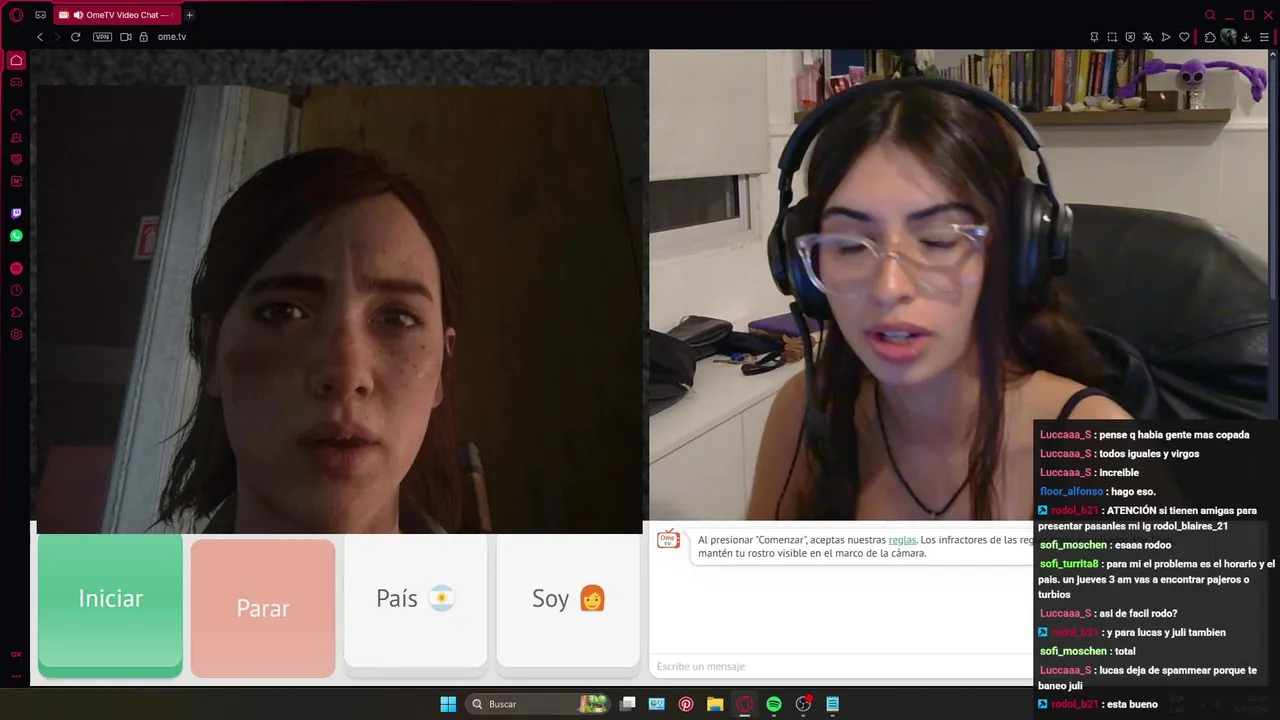The width and height of the screenshot is (1280, 720).
Task: Toggle the VPN badge in the address bar
Action: 102,37
